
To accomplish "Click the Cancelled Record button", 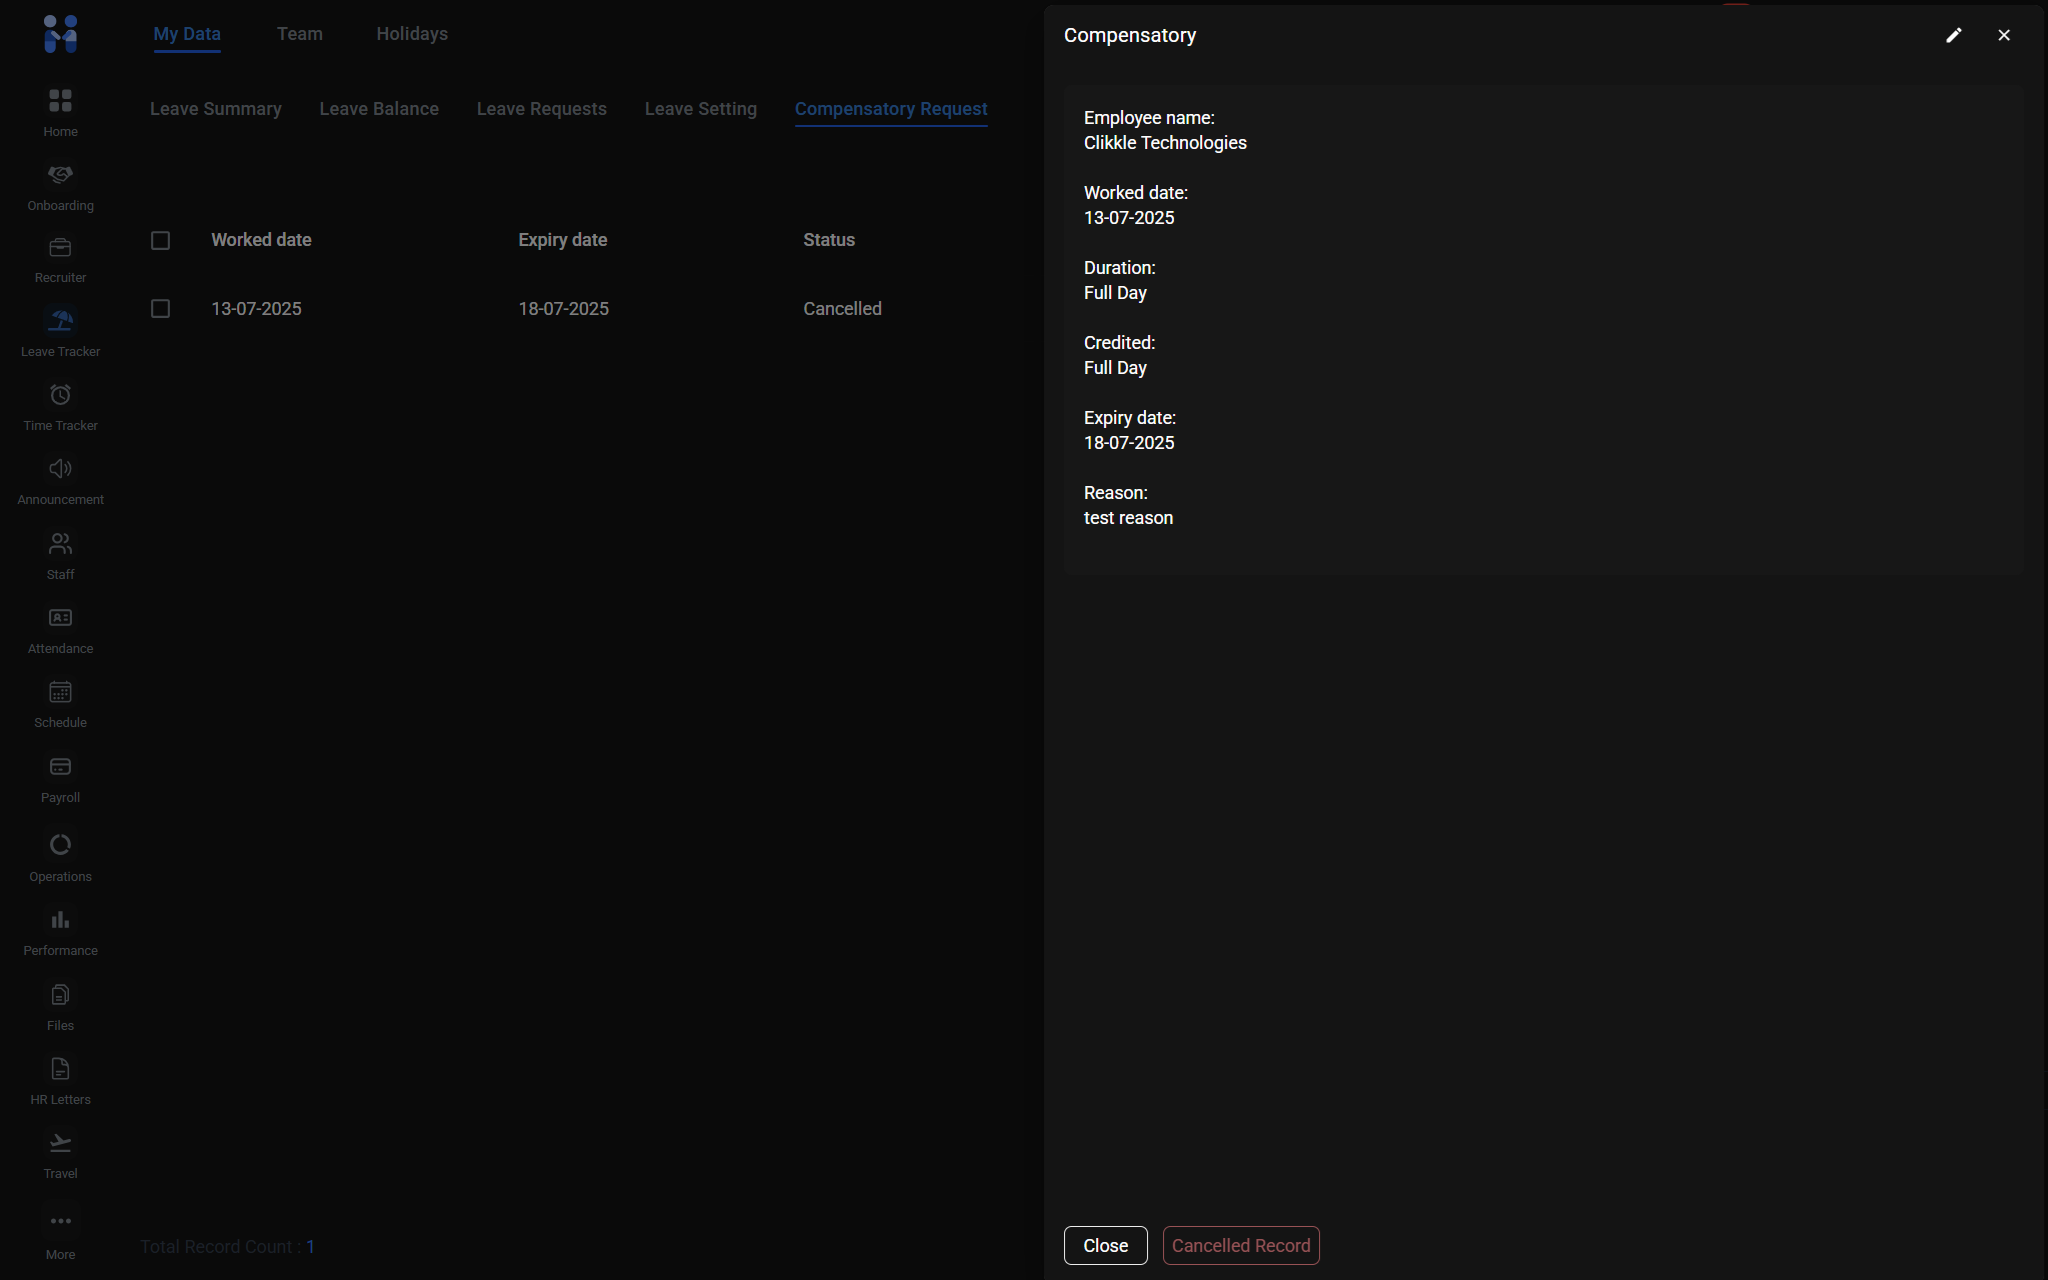I will click(1240, 1246).
